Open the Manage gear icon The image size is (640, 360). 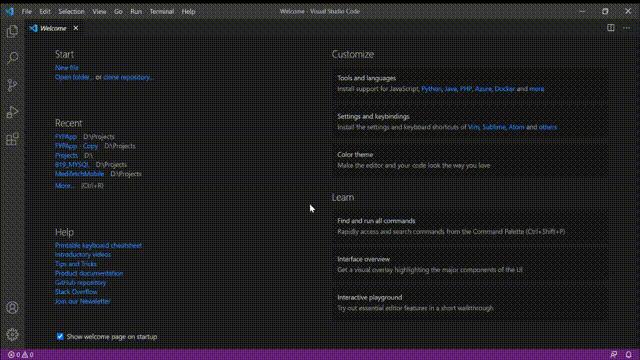pyautogui.click(x=12, y=334)
